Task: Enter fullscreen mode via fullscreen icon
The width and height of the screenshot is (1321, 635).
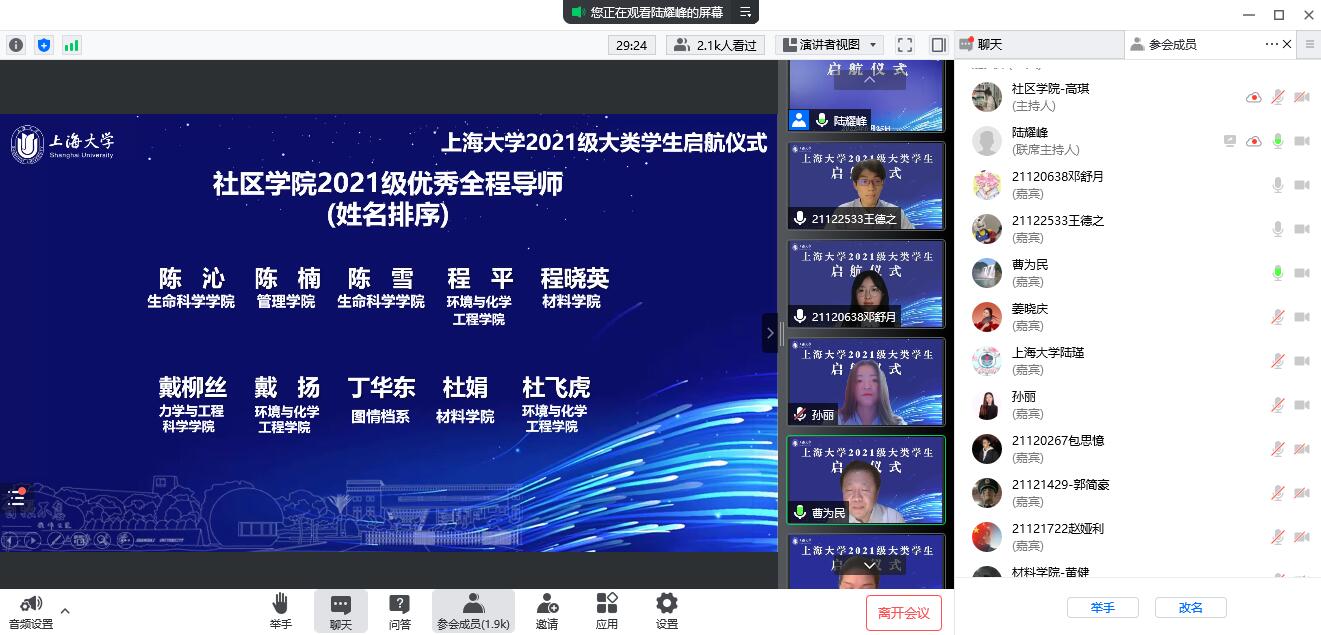Action: pos(905,45)
